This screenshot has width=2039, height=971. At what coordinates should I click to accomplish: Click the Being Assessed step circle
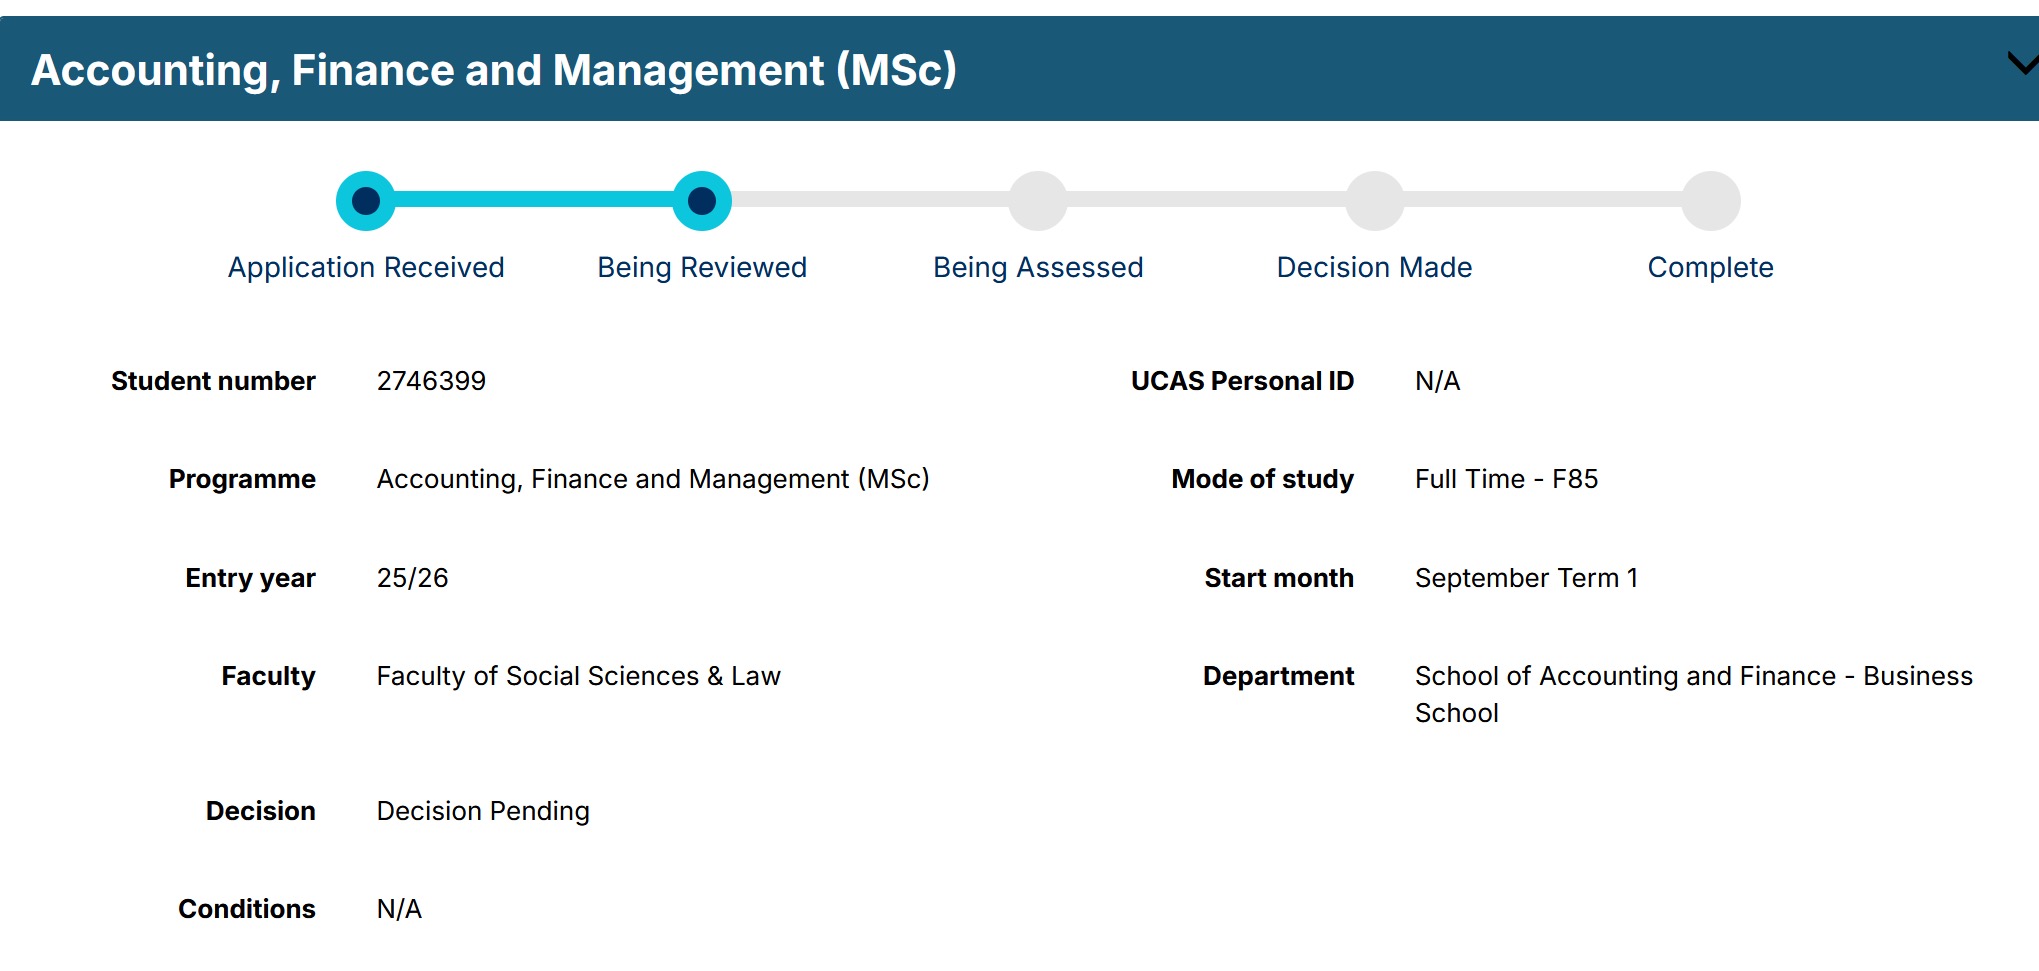click(1038, 201)
